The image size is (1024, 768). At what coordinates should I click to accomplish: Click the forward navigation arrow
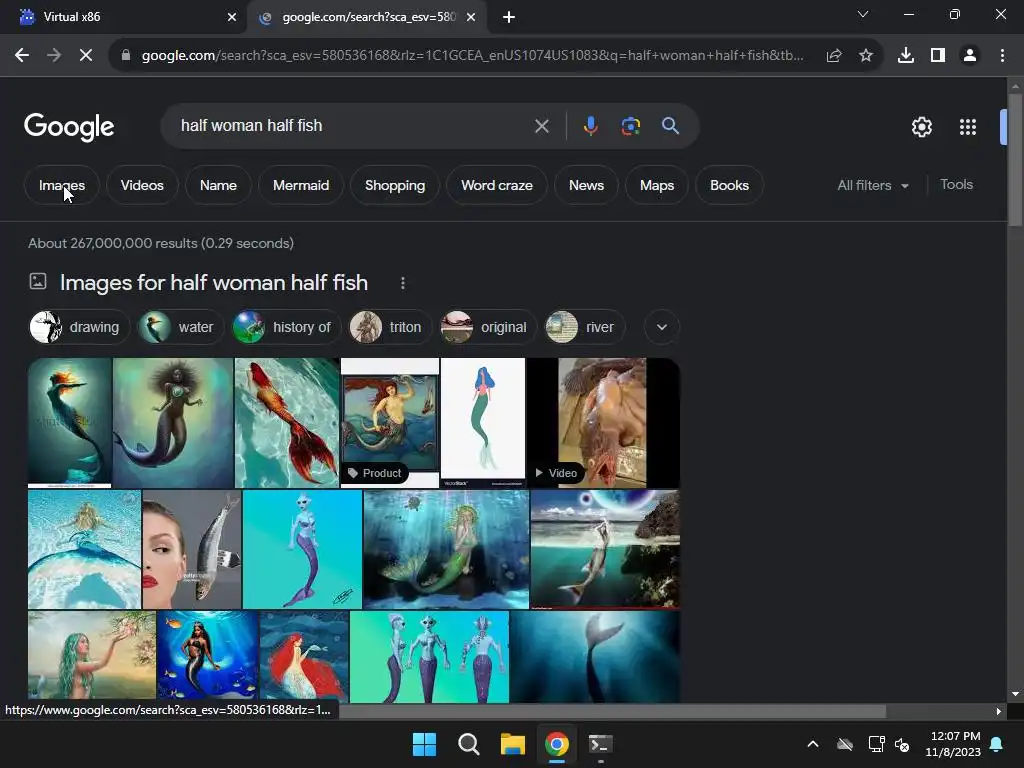[54, 56]
